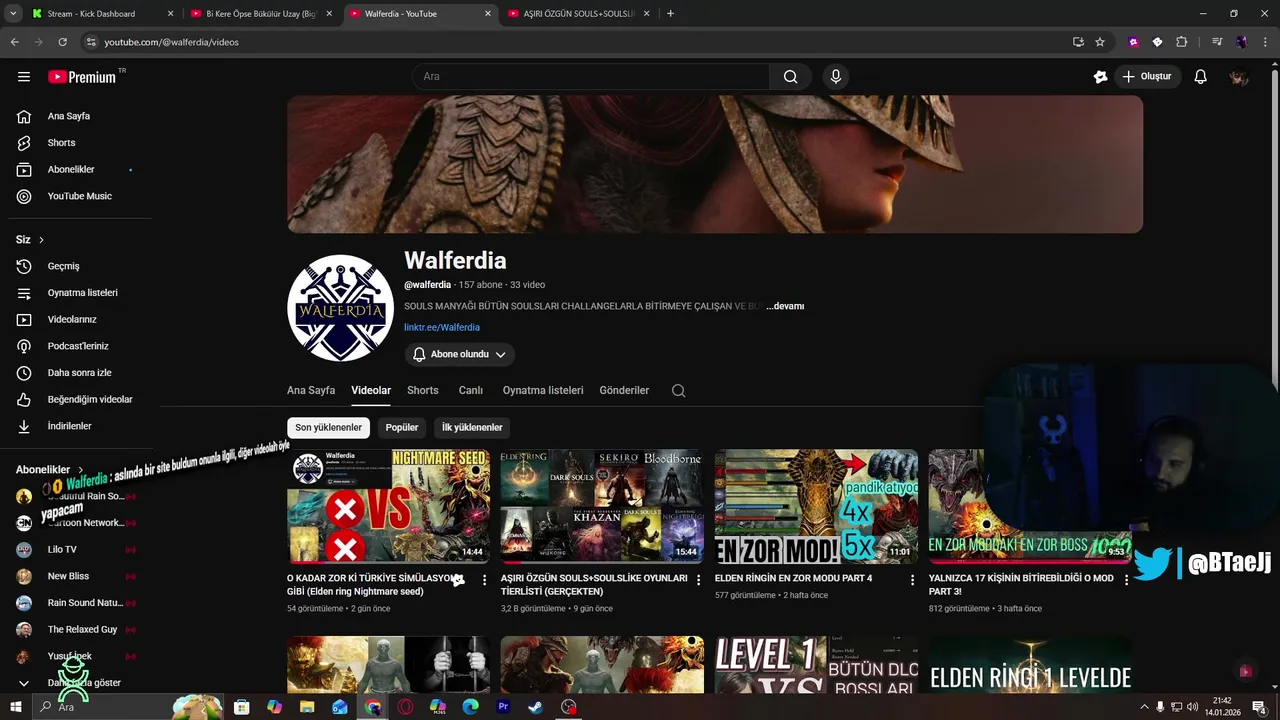Bookmark this page with the star icon
The width and height of the screenshot is (1280, 720).
(x=1100, y=42)
